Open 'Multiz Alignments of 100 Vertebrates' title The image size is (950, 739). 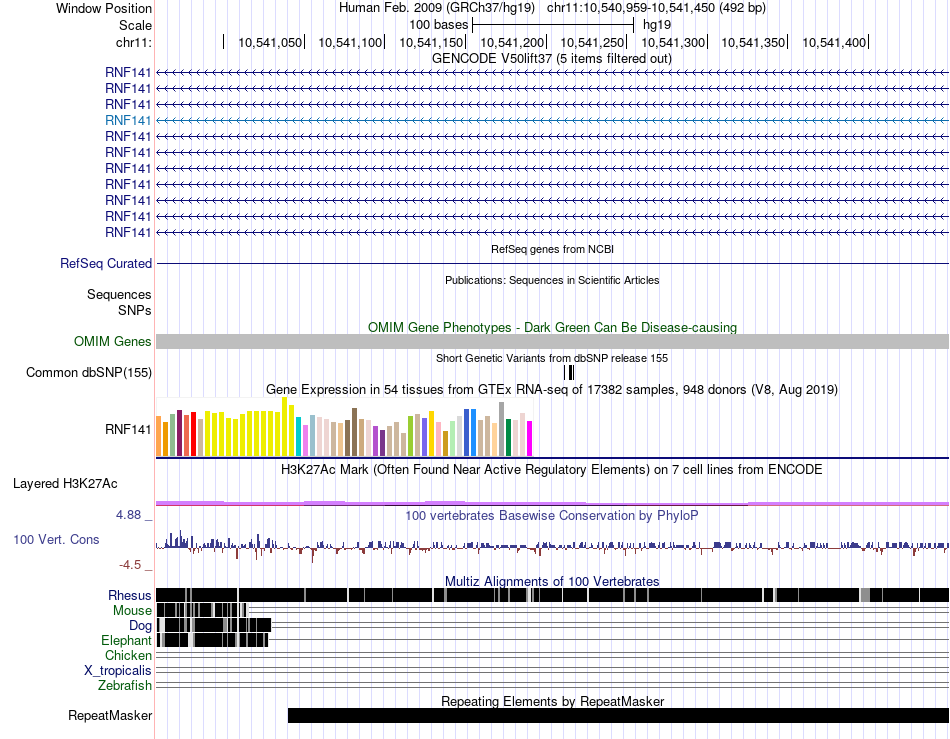552,582
